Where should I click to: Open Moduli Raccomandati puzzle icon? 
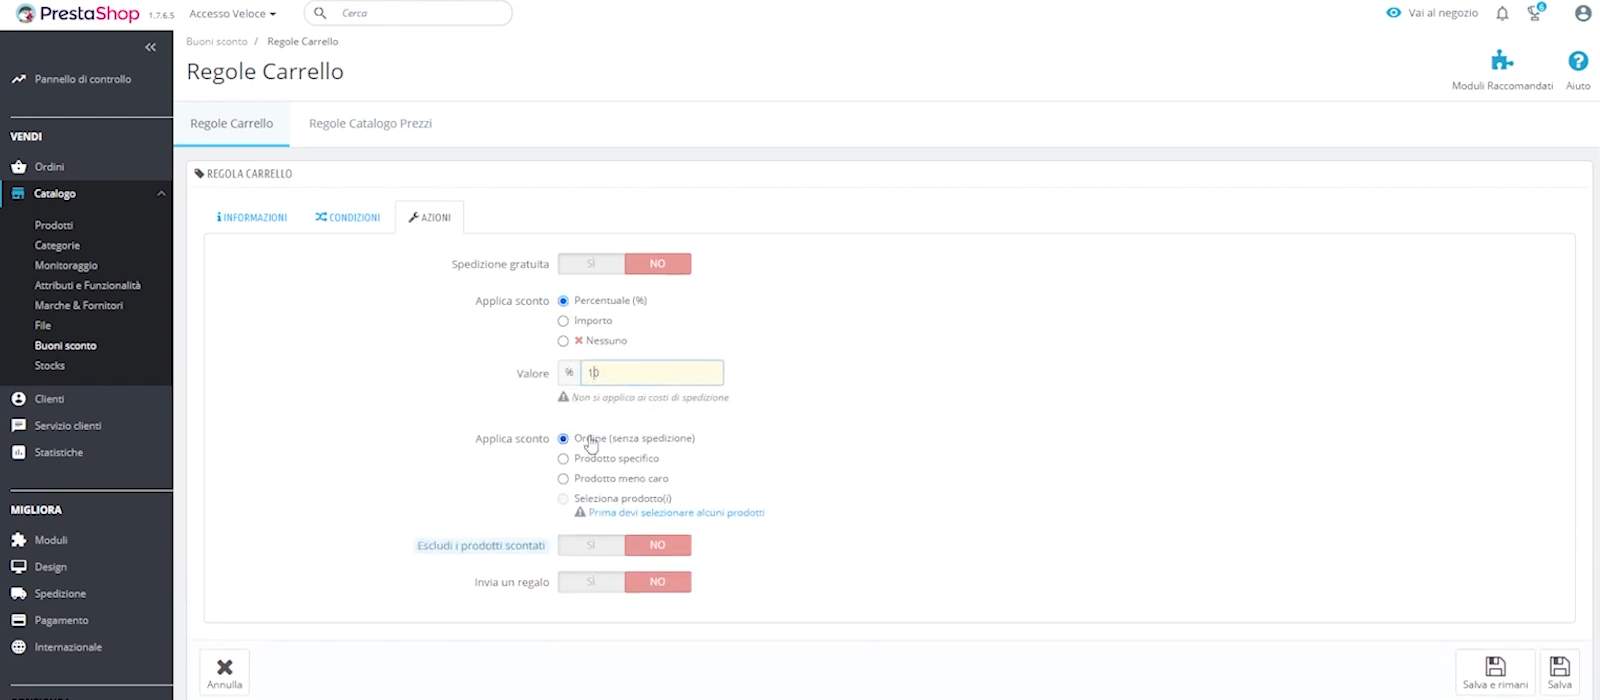point(1501,62)
